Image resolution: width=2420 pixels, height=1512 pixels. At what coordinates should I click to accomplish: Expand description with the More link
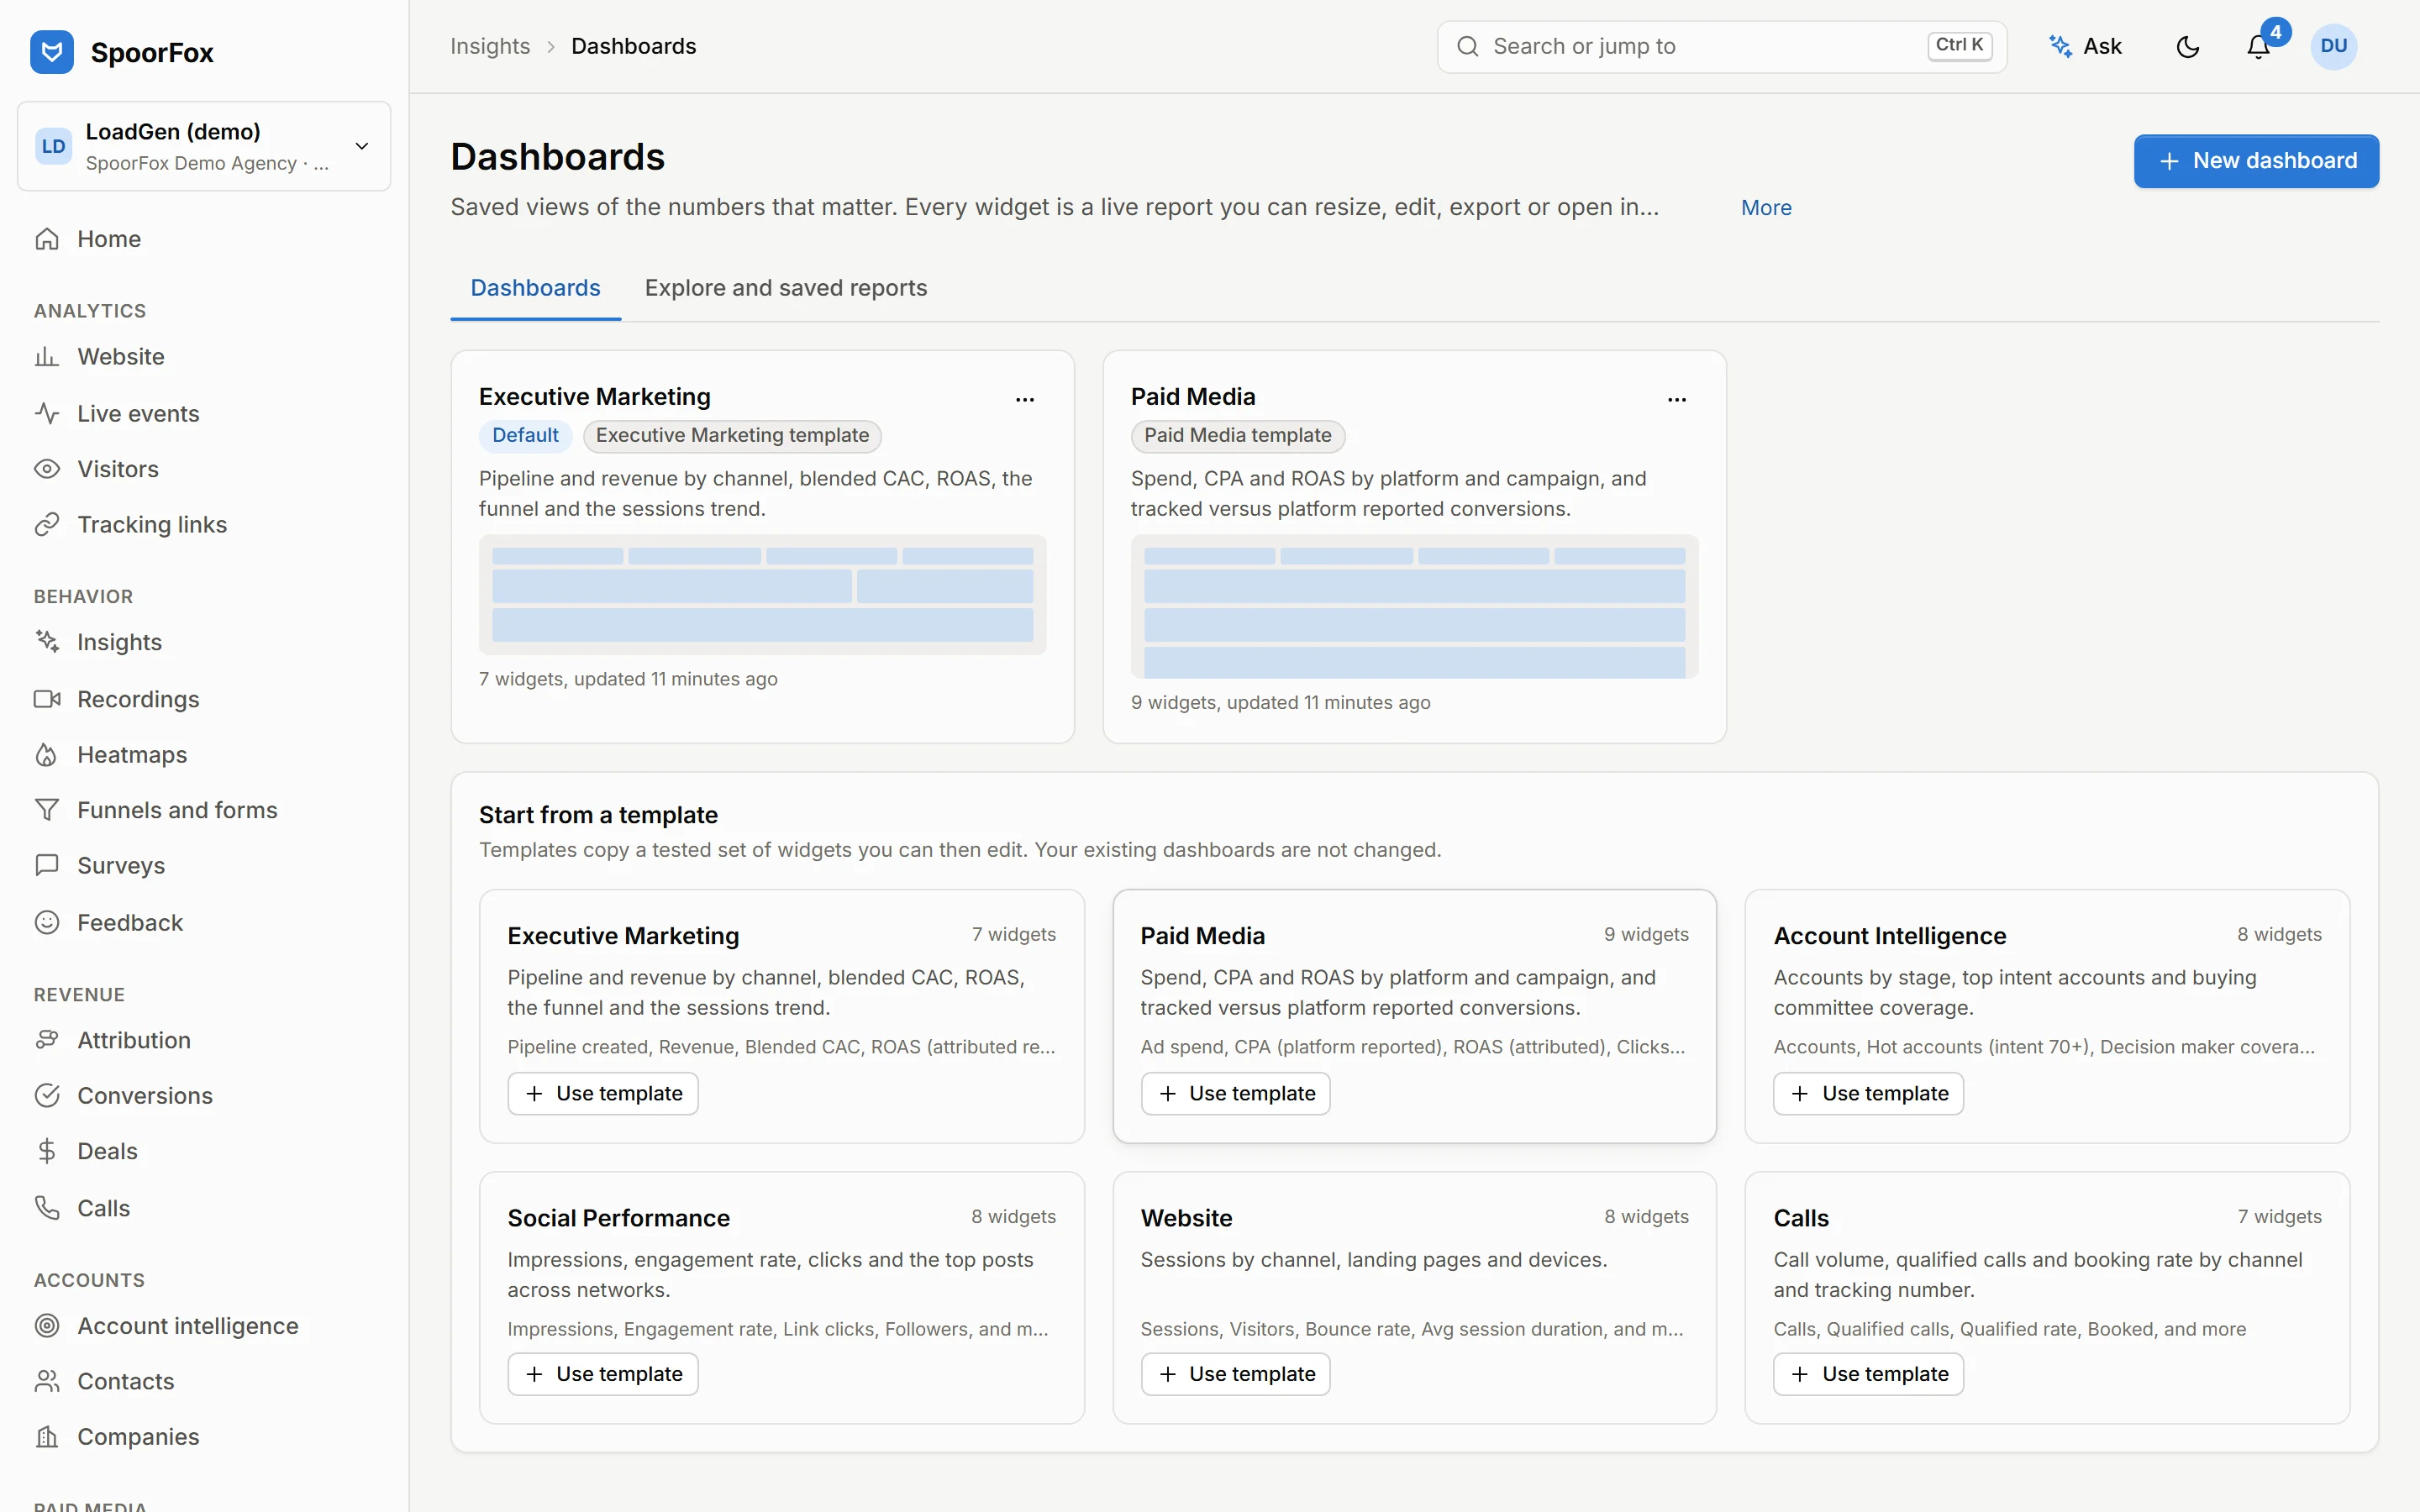[1766, 208]
